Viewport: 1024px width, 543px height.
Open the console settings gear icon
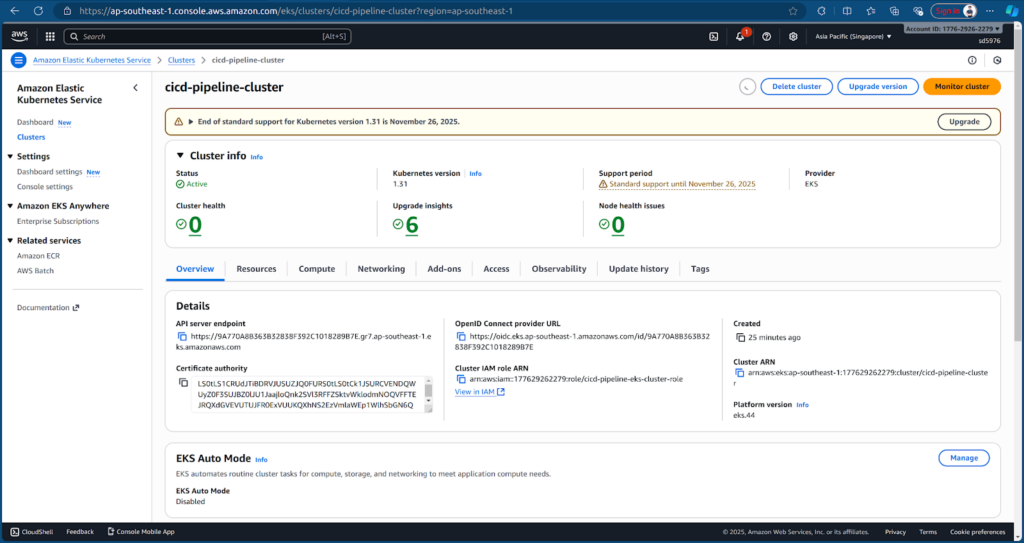tap(793, 36)
